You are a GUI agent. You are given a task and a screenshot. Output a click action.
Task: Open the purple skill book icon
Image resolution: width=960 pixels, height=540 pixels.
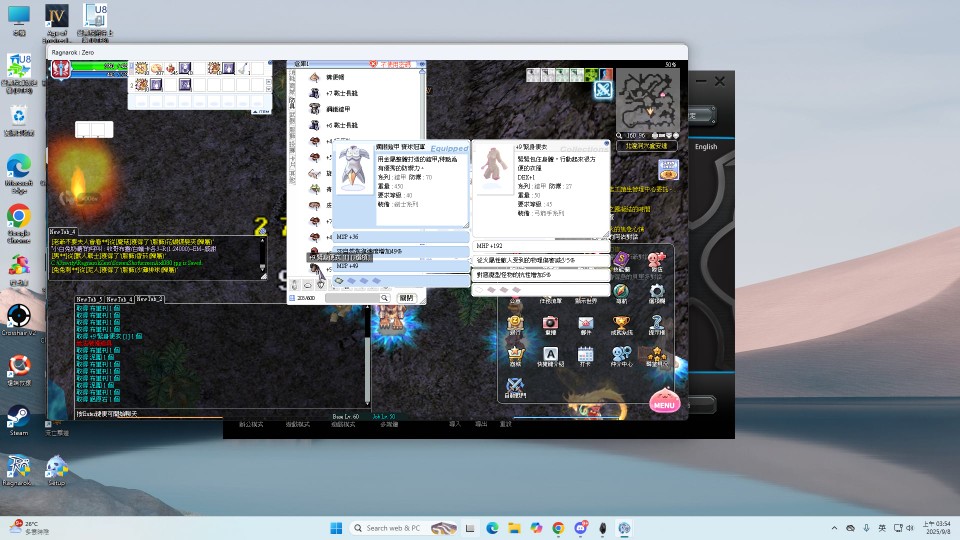coord(621,260)
